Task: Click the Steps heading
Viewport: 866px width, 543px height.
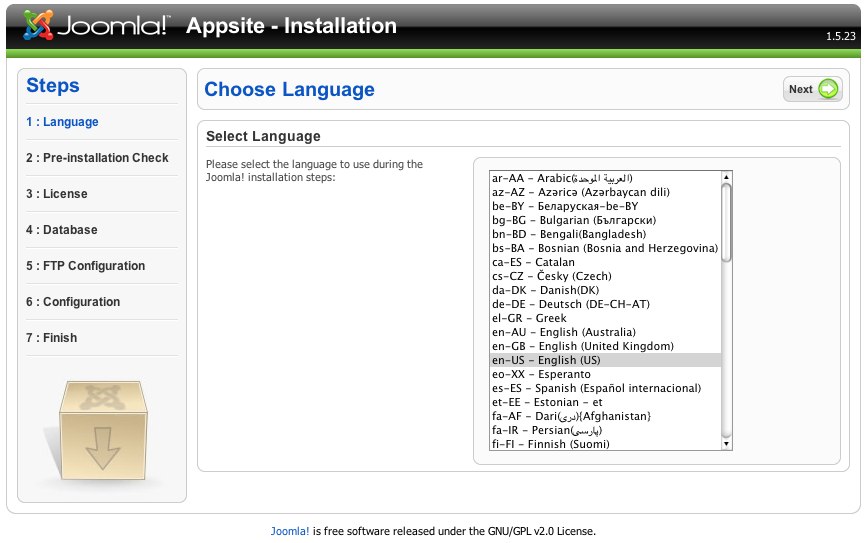Action: point(52,85)
